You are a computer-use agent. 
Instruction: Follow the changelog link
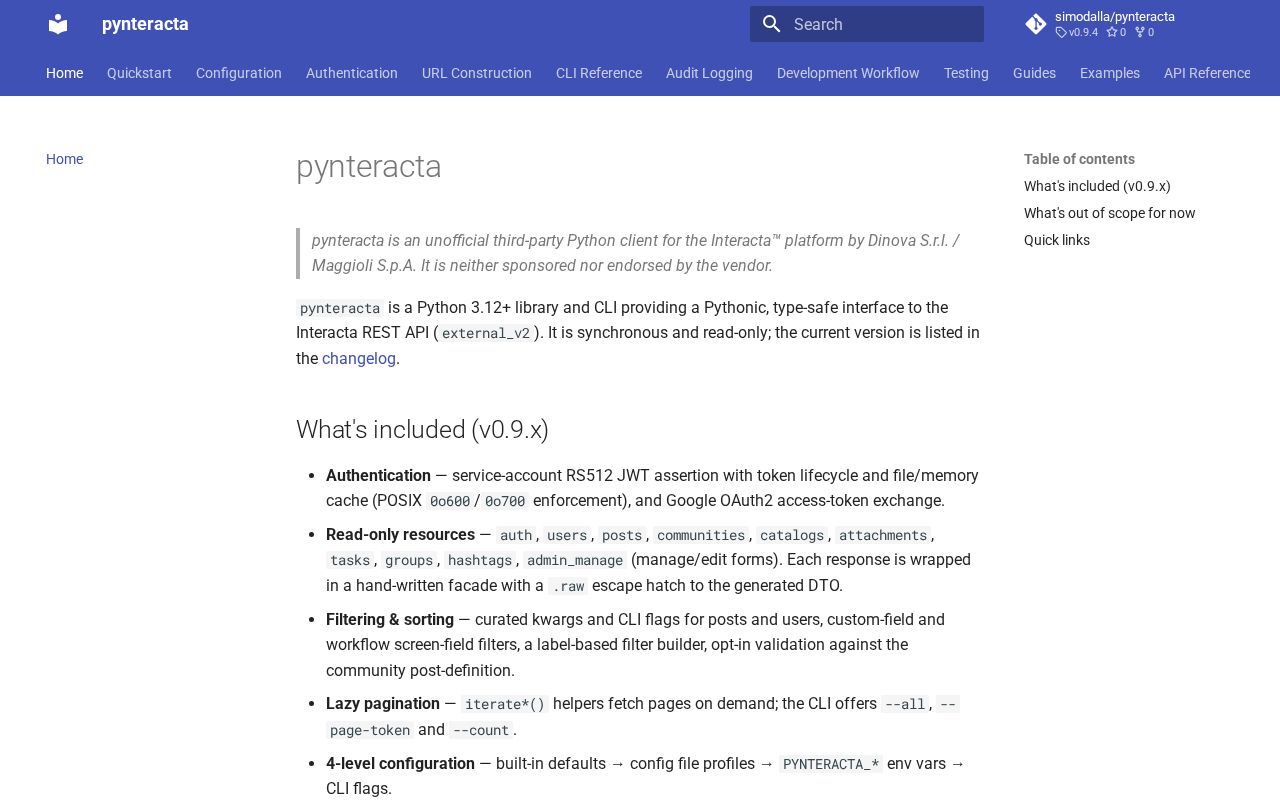(x=359, y=358)
